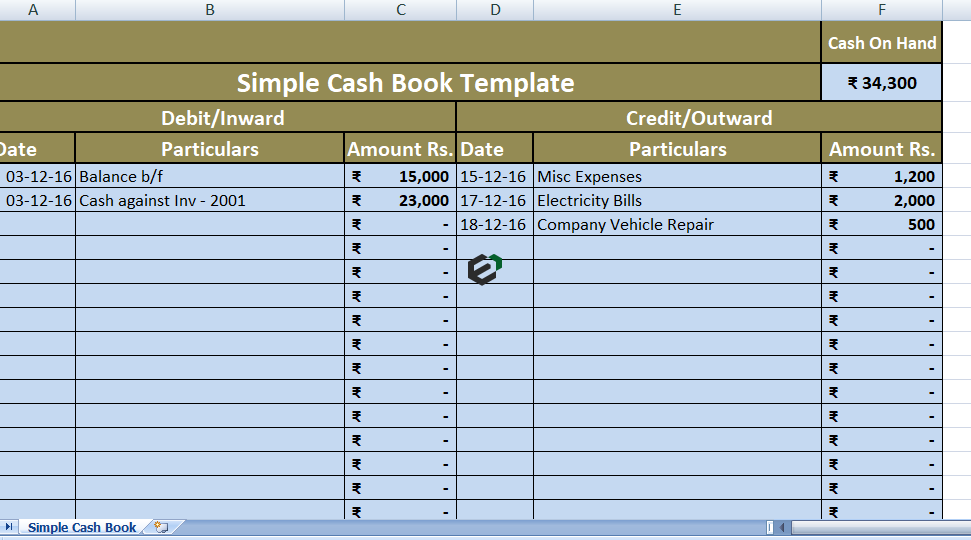Click the last-sheet navigation arrow icon
This screenshot has width=971, height=540.
[x=9, y=527]
